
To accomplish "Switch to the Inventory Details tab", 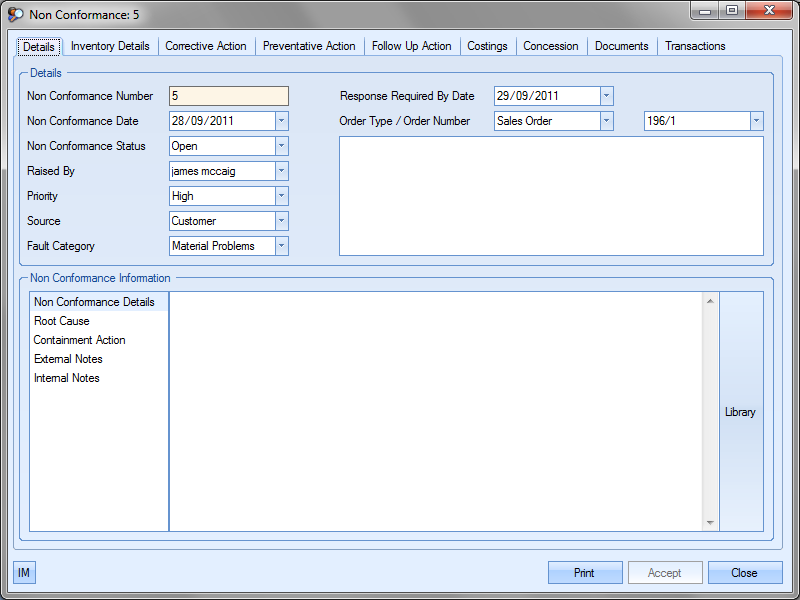I will (110, 46).
